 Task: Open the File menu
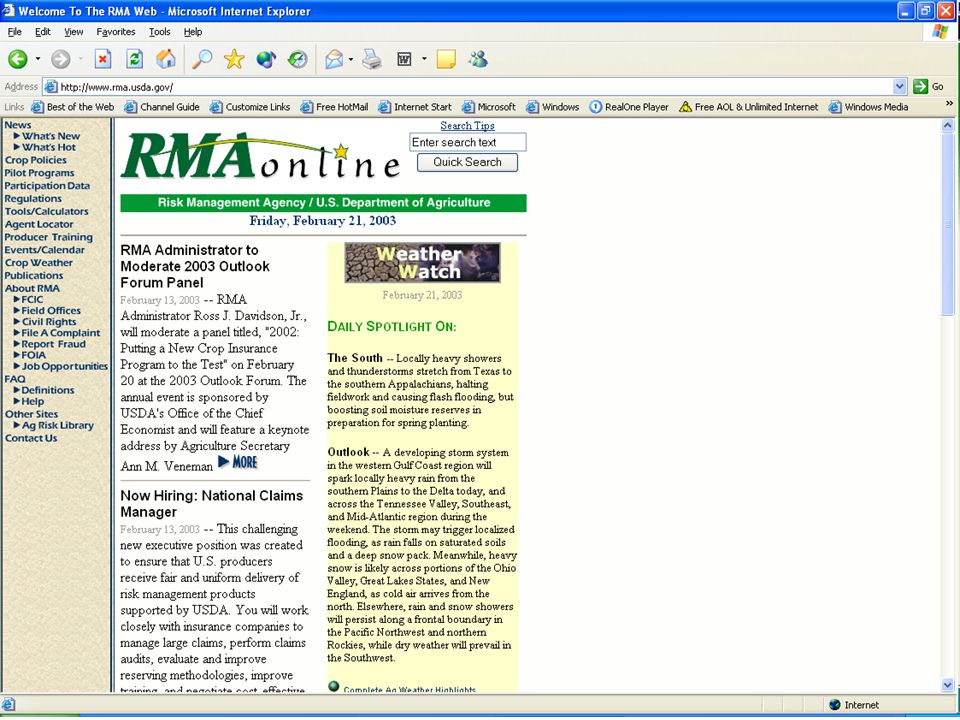click(15, 32)
